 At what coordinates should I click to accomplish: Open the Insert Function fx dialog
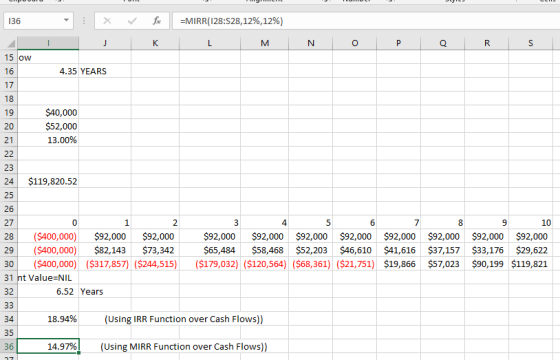[157, 21]
